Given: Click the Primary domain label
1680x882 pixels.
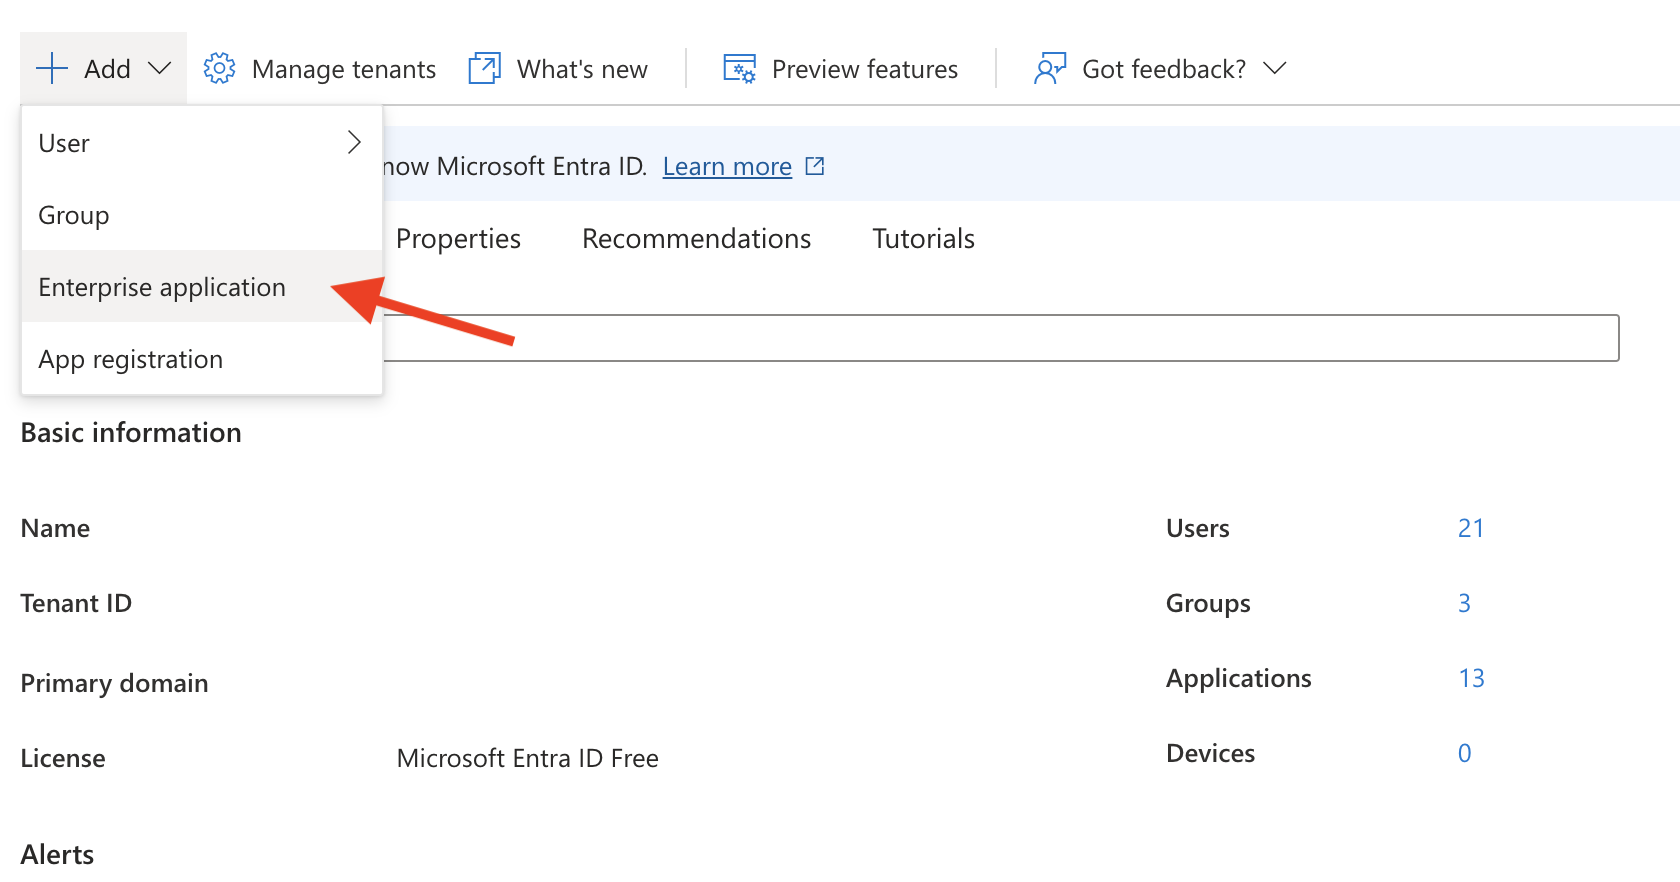Looking at the screenshot, I should 114,683.
